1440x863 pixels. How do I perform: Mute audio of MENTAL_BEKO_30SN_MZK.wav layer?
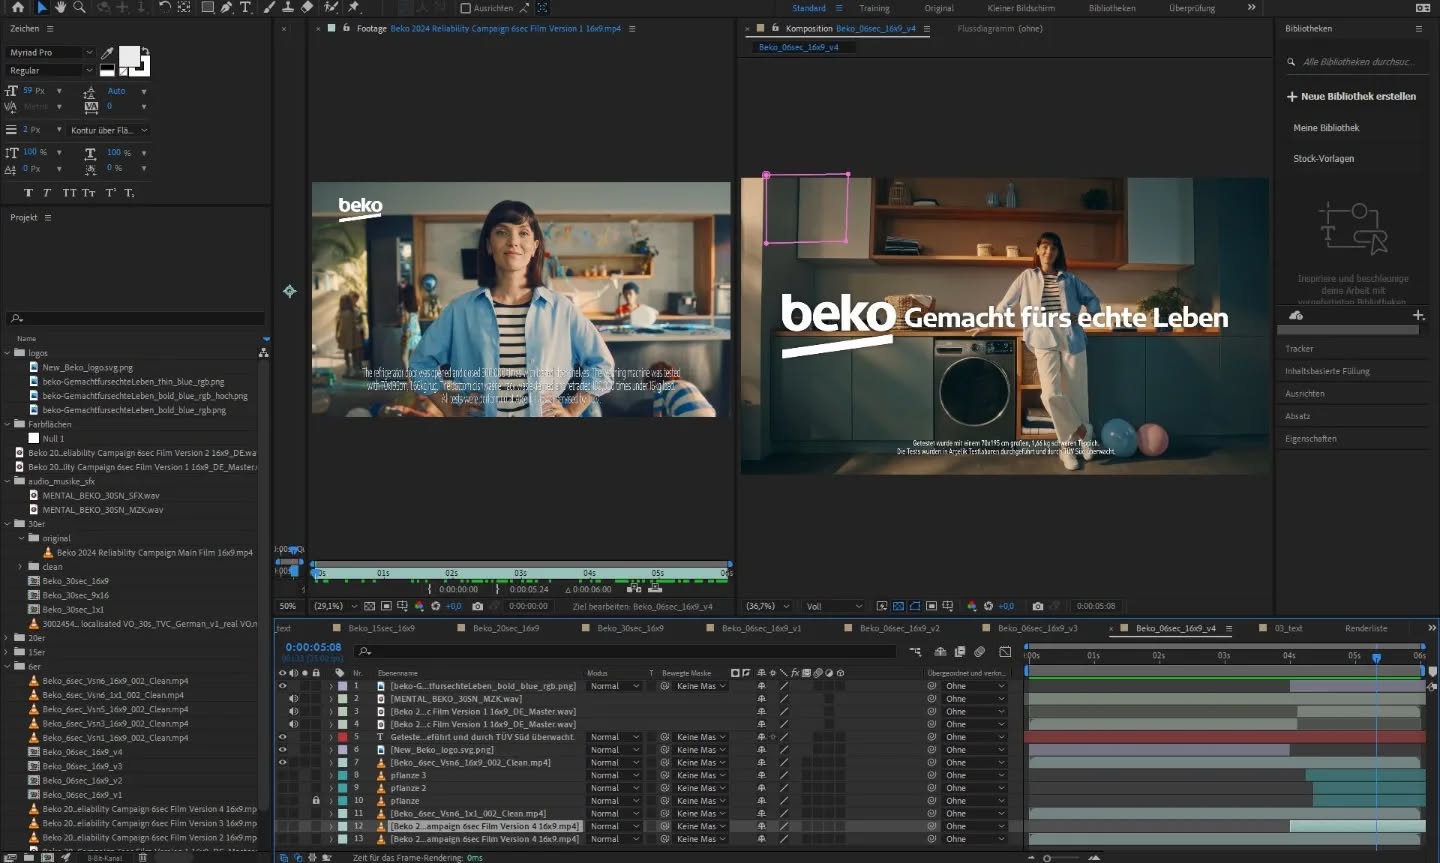(x=293, y=699)
